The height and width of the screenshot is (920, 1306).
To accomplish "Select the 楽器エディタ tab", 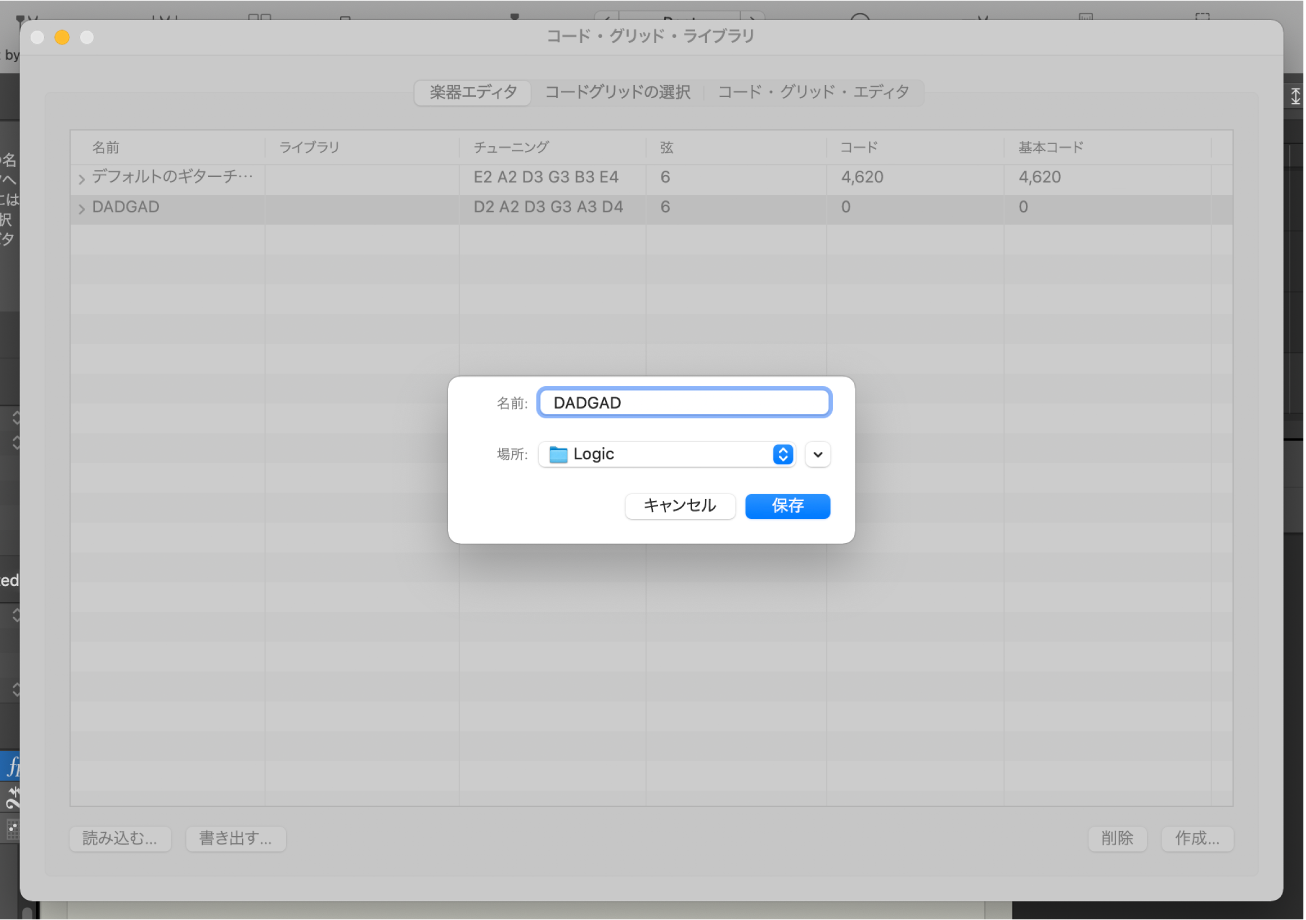I will point(472,92).
